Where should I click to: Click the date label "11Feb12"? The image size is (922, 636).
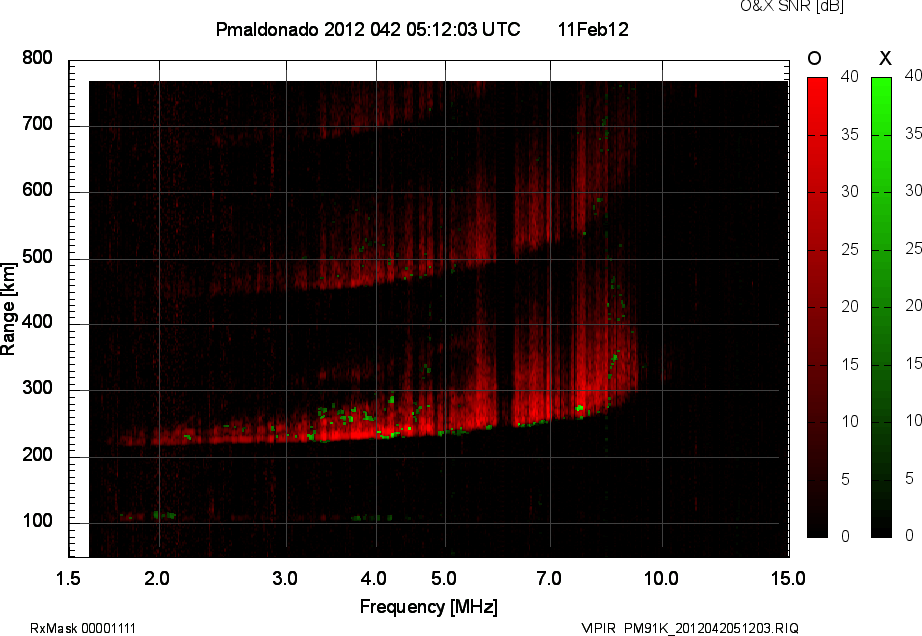click(x=593, y=30)
